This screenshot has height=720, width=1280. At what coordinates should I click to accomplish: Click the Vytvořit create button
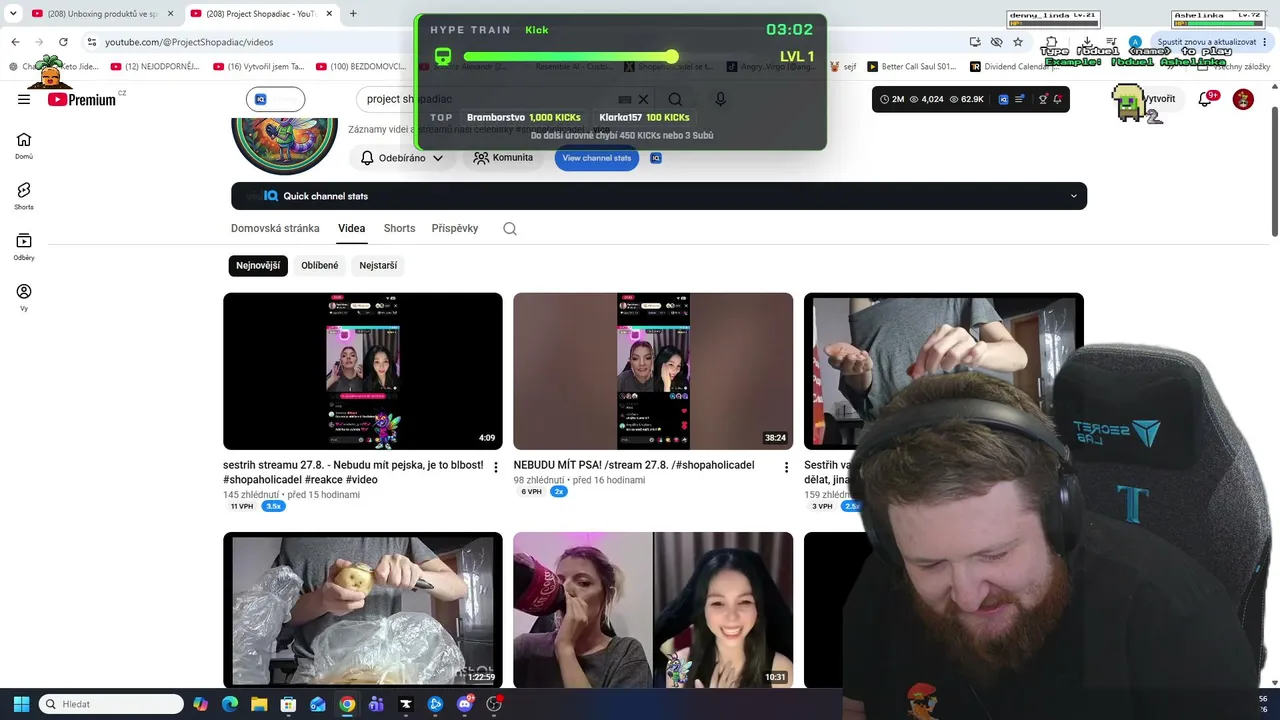[1159, 99]
